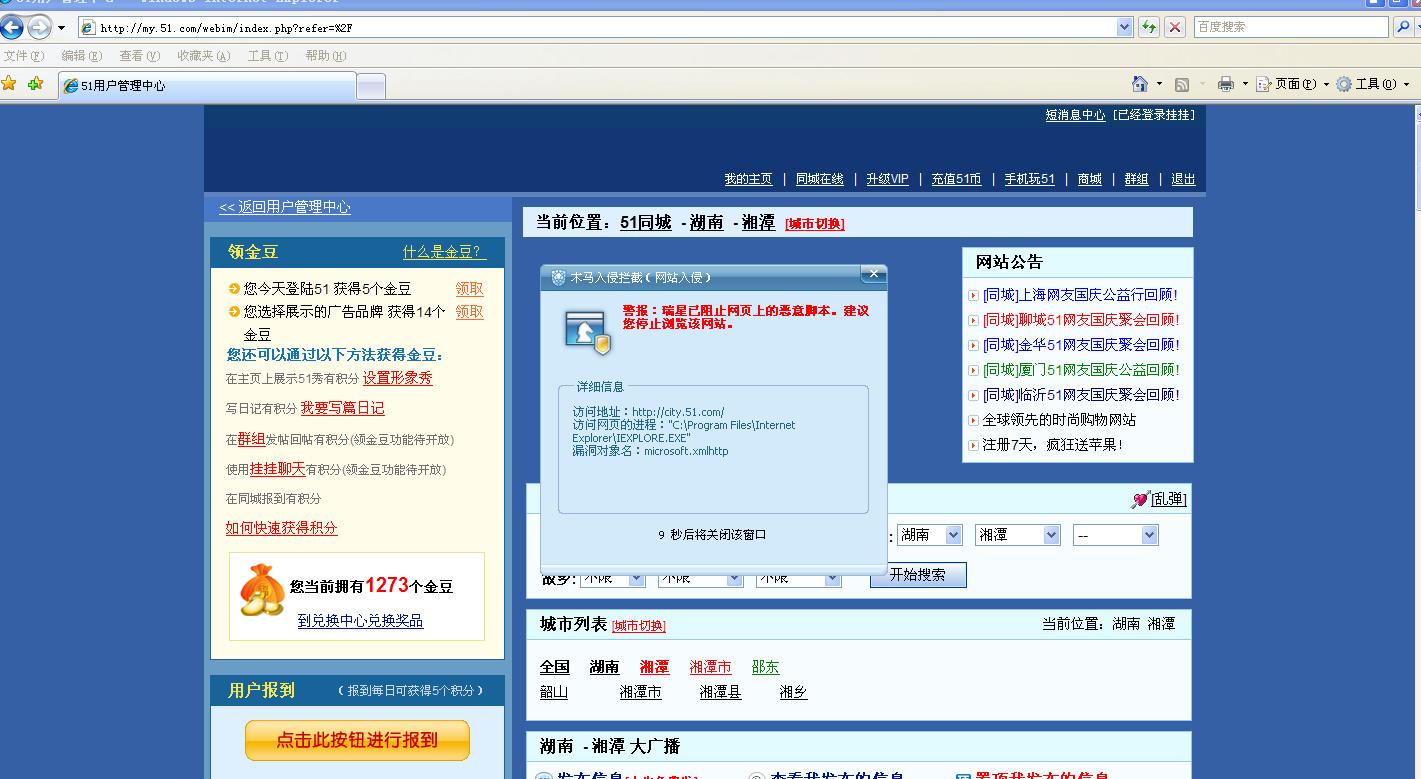Click the 百度搜索 search box
1421x779 pixels.
(1290, 27)
